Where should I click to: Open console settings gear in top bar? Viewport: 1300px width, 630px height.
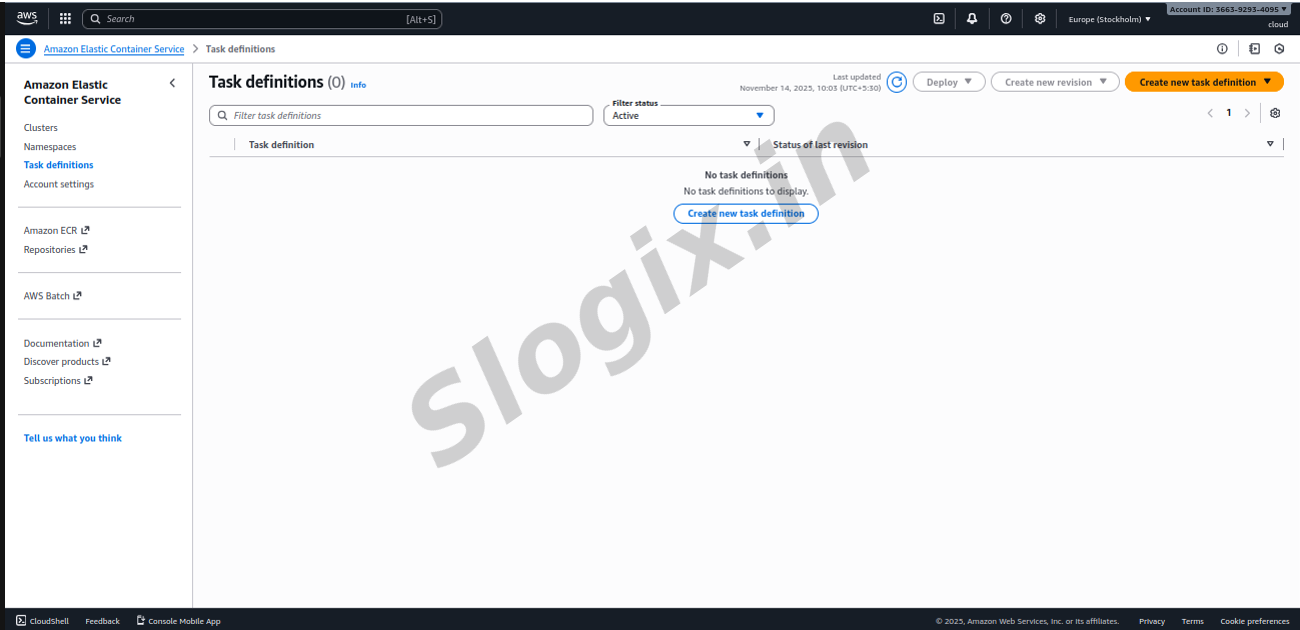click(1040, 18)
